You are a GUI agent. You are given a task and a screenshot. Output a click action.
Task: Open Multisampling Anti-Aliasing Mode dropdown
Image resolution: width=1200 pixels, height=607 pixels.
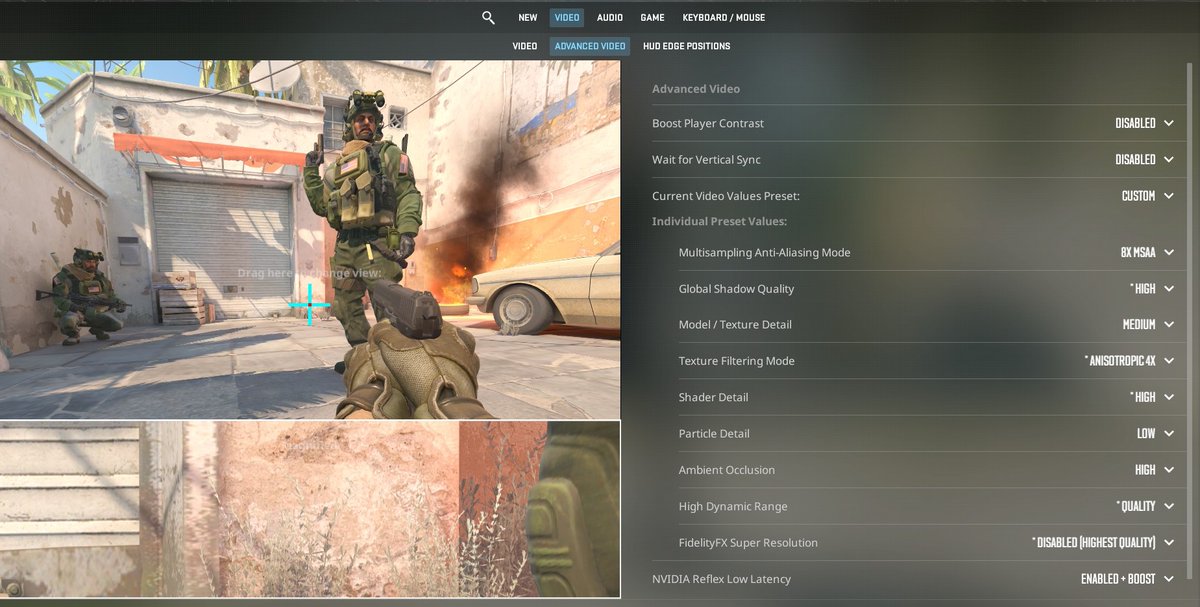1147,253
